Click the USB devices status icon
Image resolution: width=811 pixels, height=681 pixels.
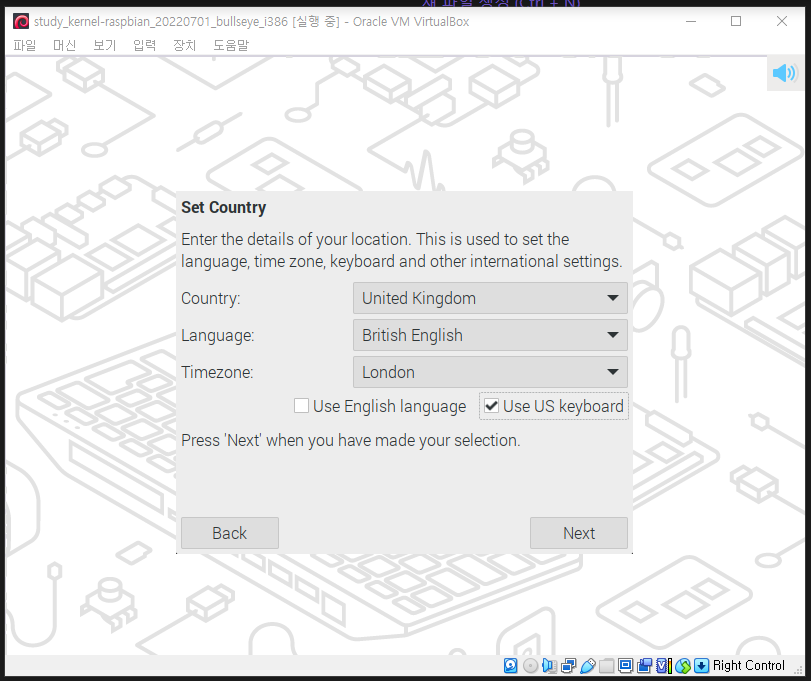(586, 666)
